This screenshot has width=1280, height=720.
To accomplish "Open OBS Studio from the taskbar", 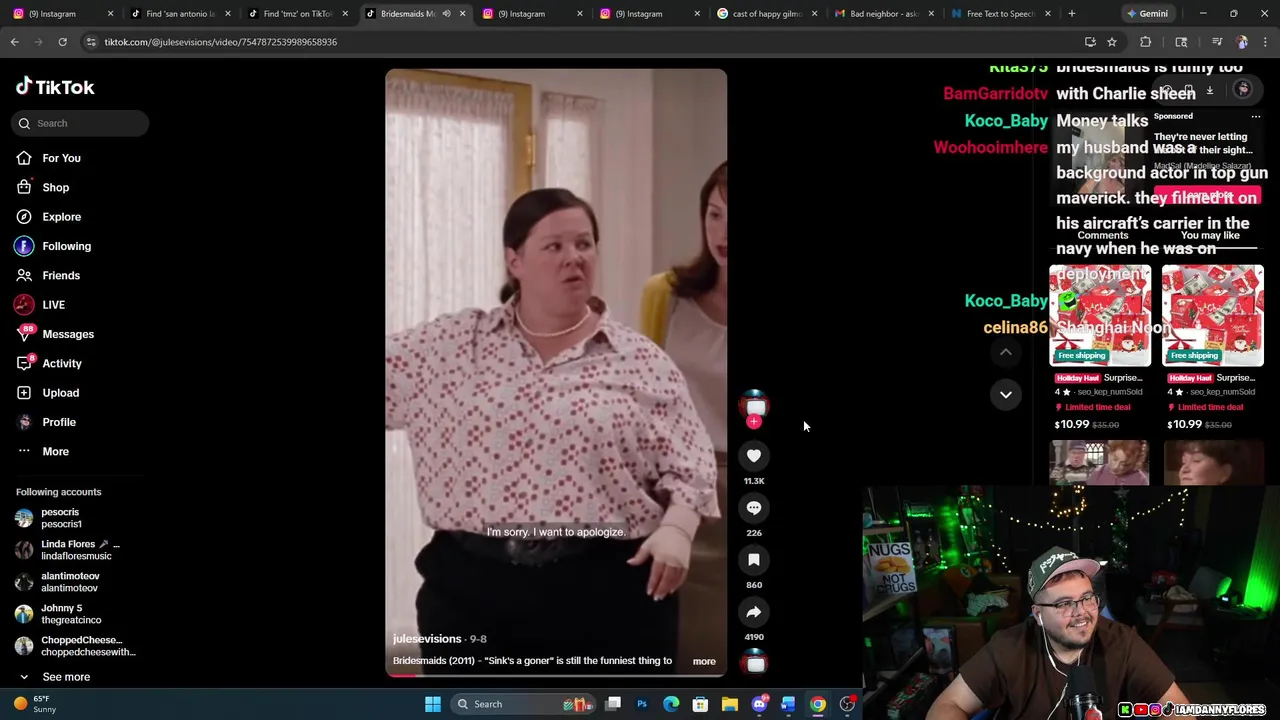I will (x=847, y=704).
